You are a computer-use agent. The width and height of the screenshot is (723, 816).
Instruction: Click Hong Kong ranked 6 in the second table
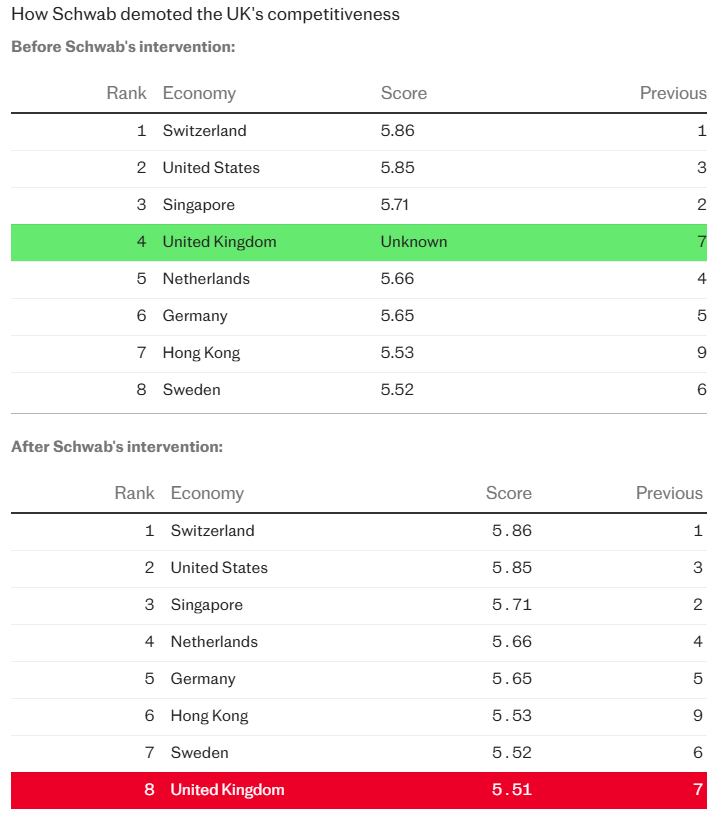[209, 716]
